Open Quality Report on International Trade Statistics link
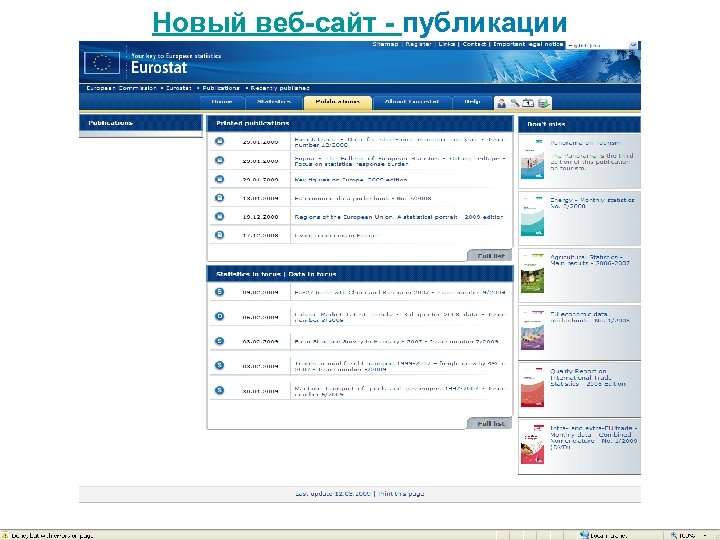Screen dimensions: 720x540 point(588,377)
